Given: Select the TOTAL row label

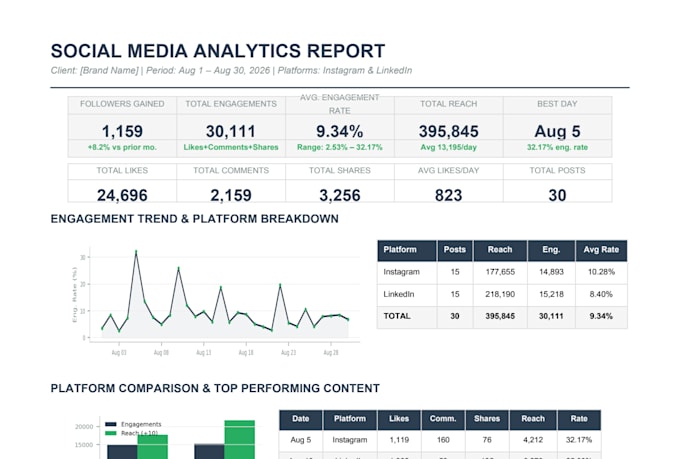Looking at the screenshot, I should point(397,316).
